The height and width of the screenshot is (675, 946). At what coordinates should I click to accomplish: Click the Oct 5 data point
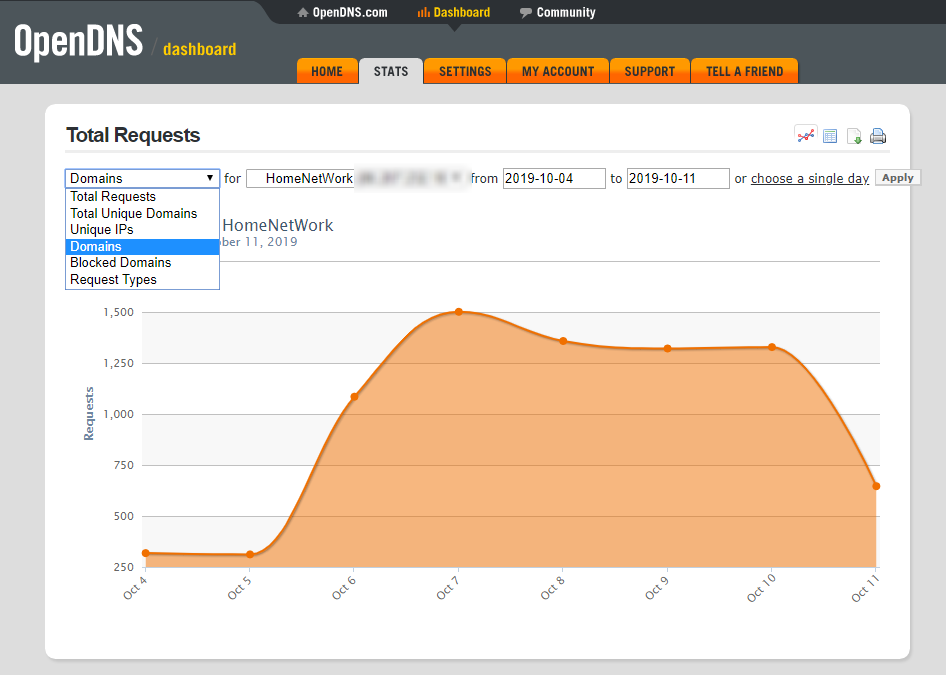click(x=250, y=554)
